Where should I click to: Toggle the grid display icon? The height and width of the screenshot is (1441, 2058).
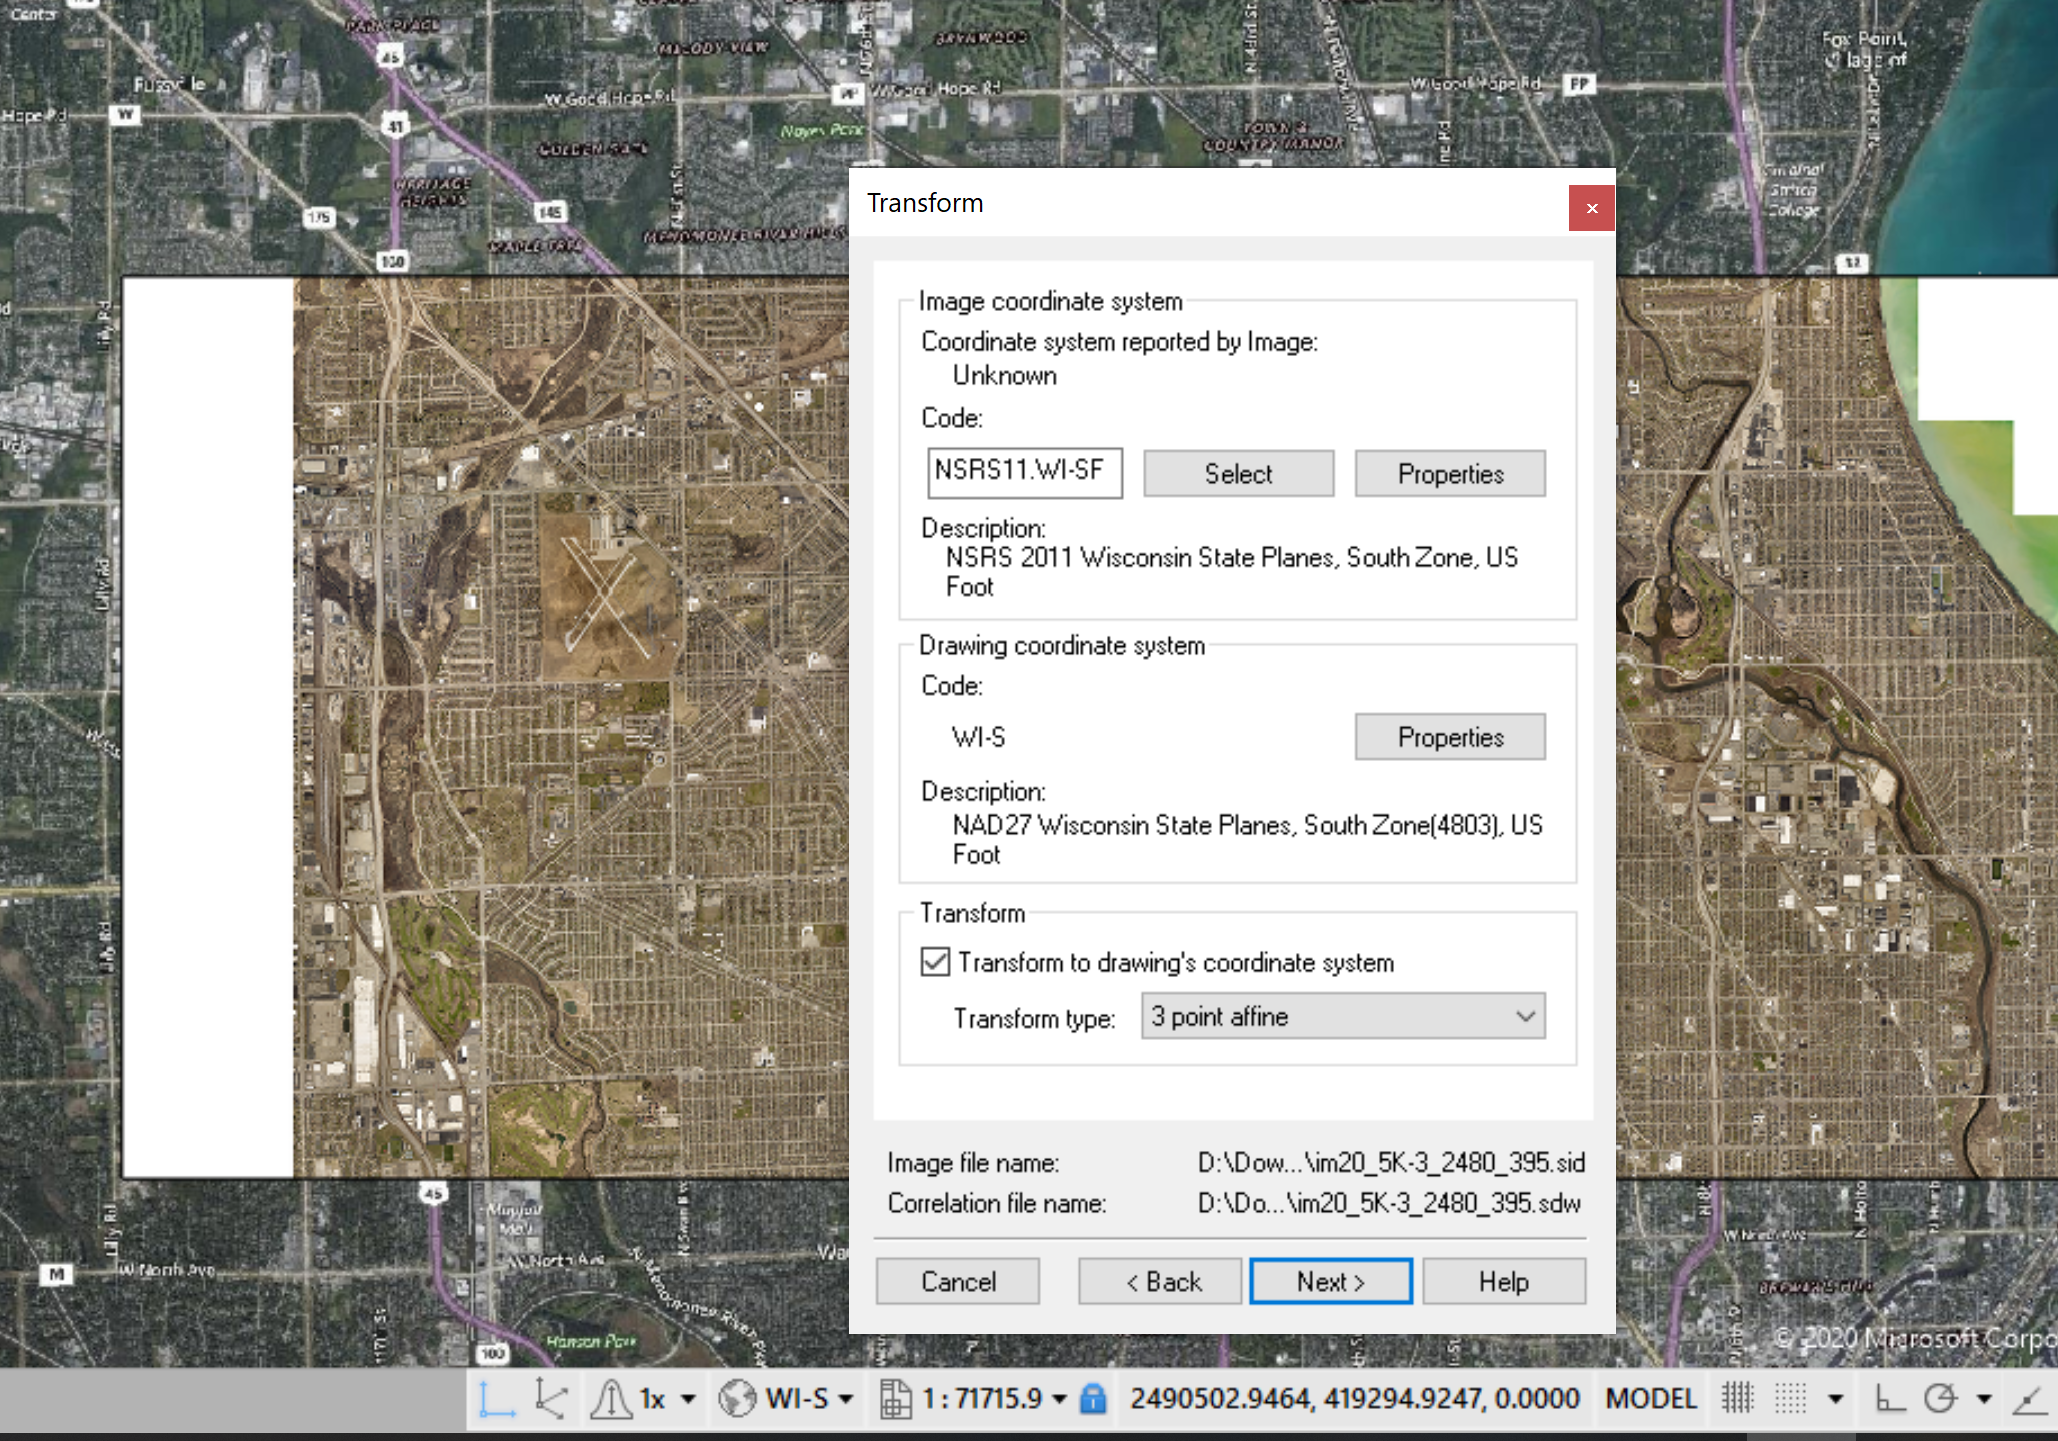1791,1399
